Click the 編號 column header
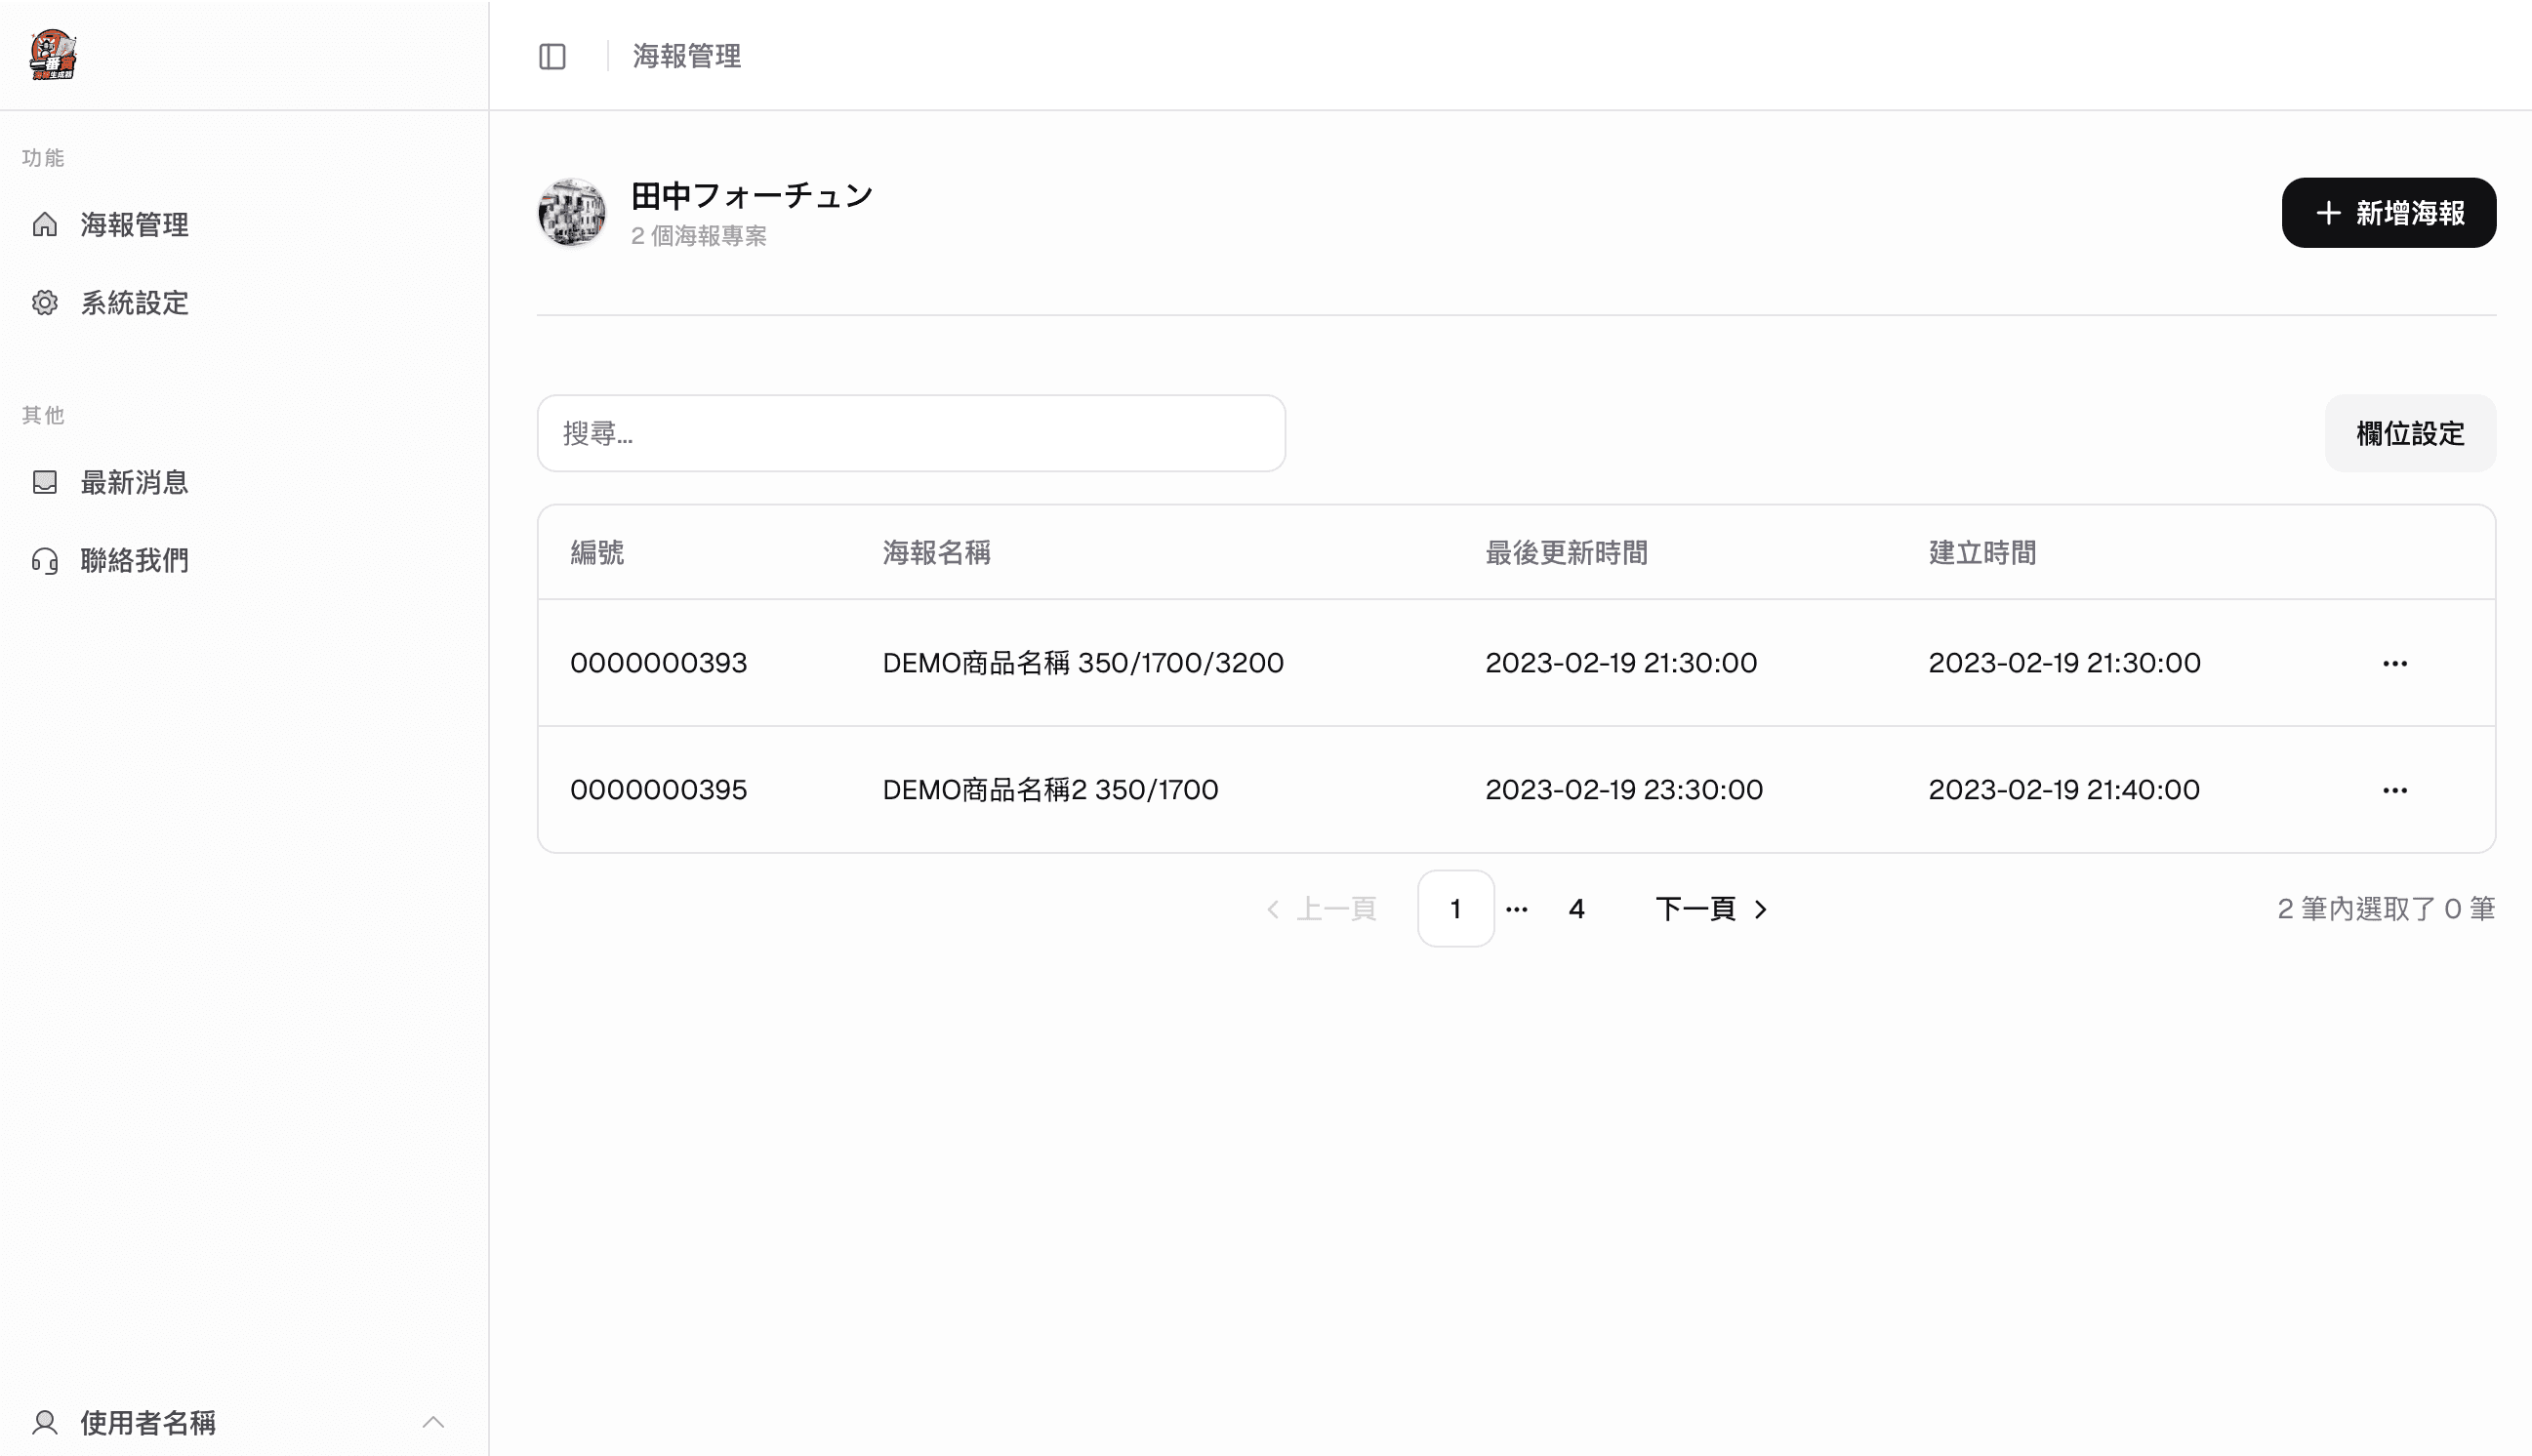 tap(597, 552)
